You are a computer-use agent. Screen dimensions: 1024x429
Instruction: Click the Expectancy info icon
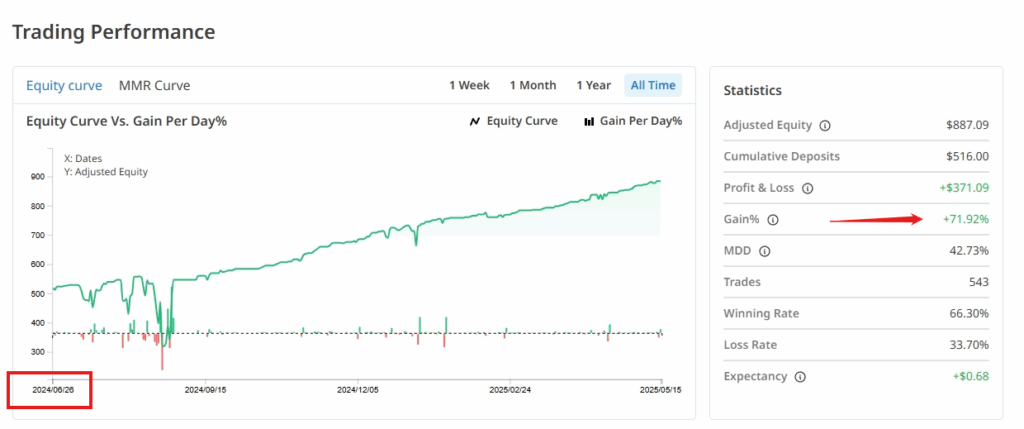pyautogui.click(x=797, y=377)
